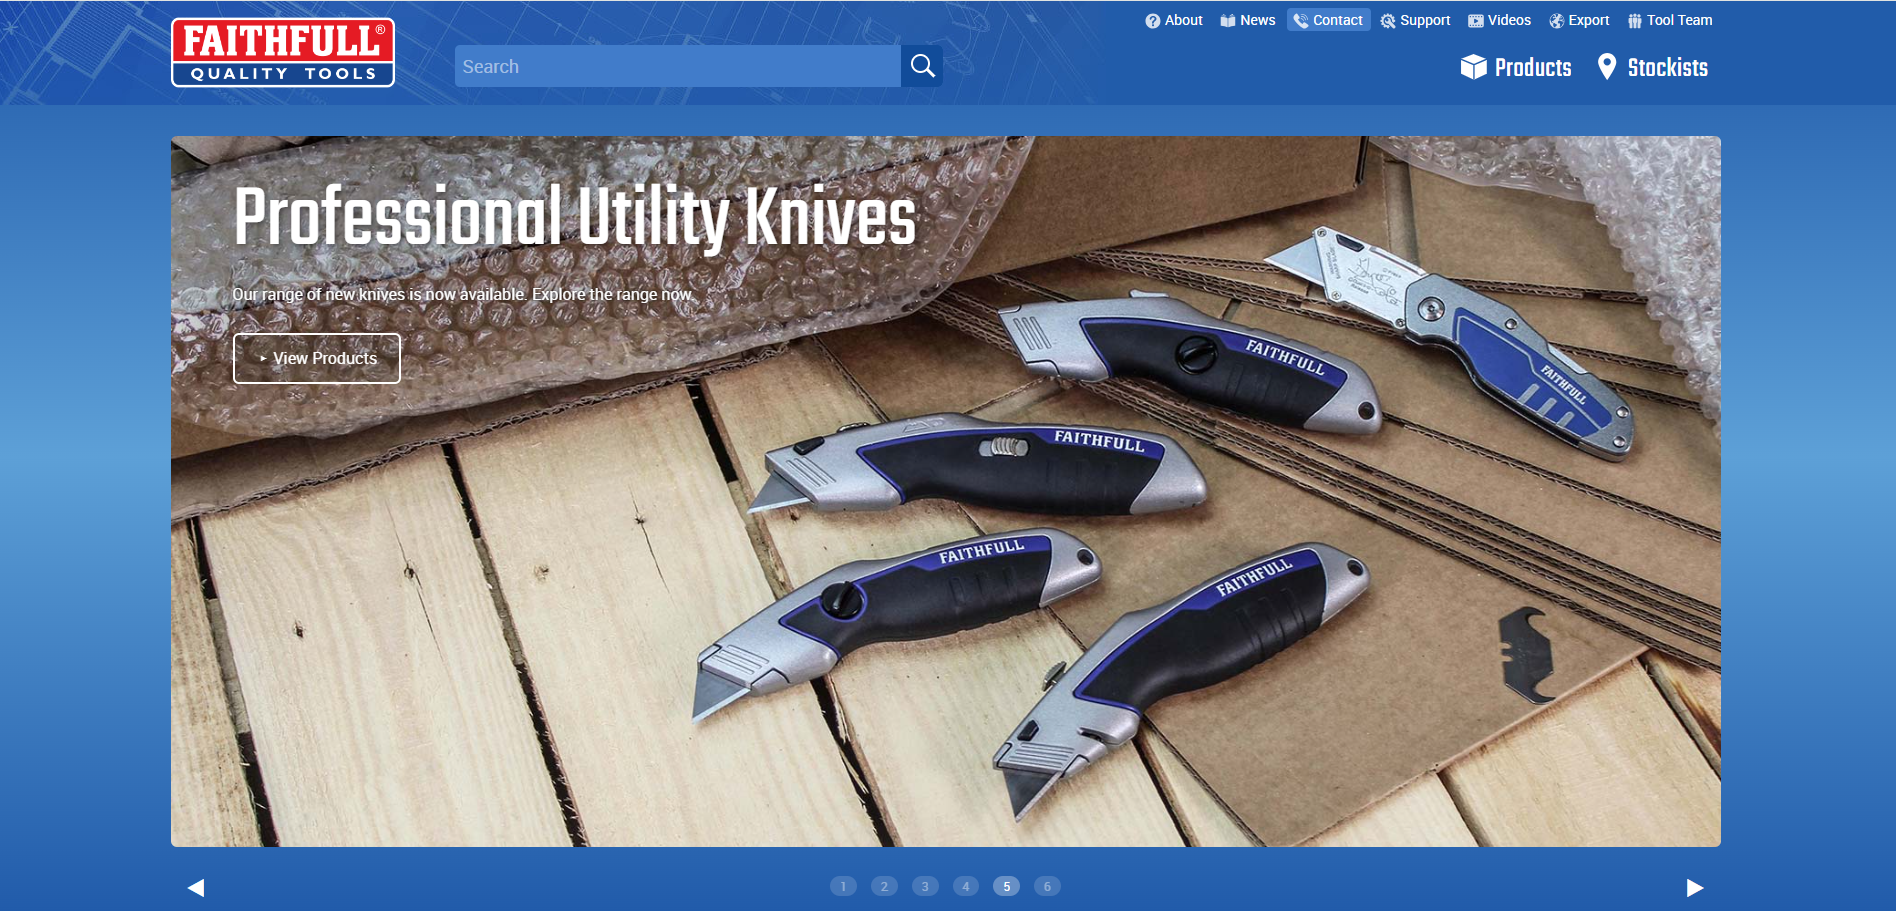Click the About question mark icon
This screenshot has height=911, width=1896.
(1153, 21)
